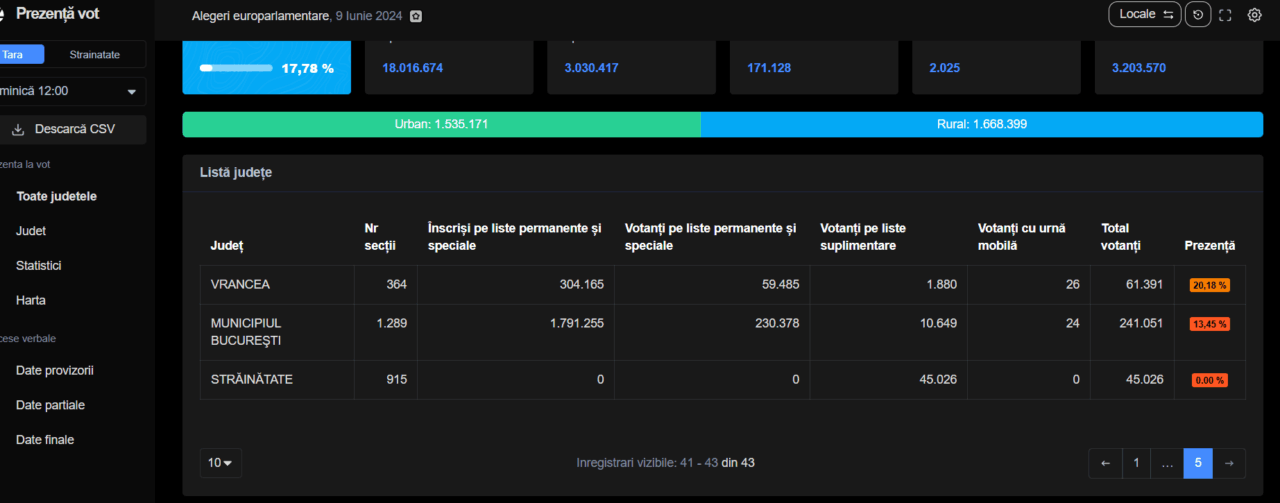Toggle the Locale election switcher
The height and width of the screenshot is (503, 1280).
1144,14
